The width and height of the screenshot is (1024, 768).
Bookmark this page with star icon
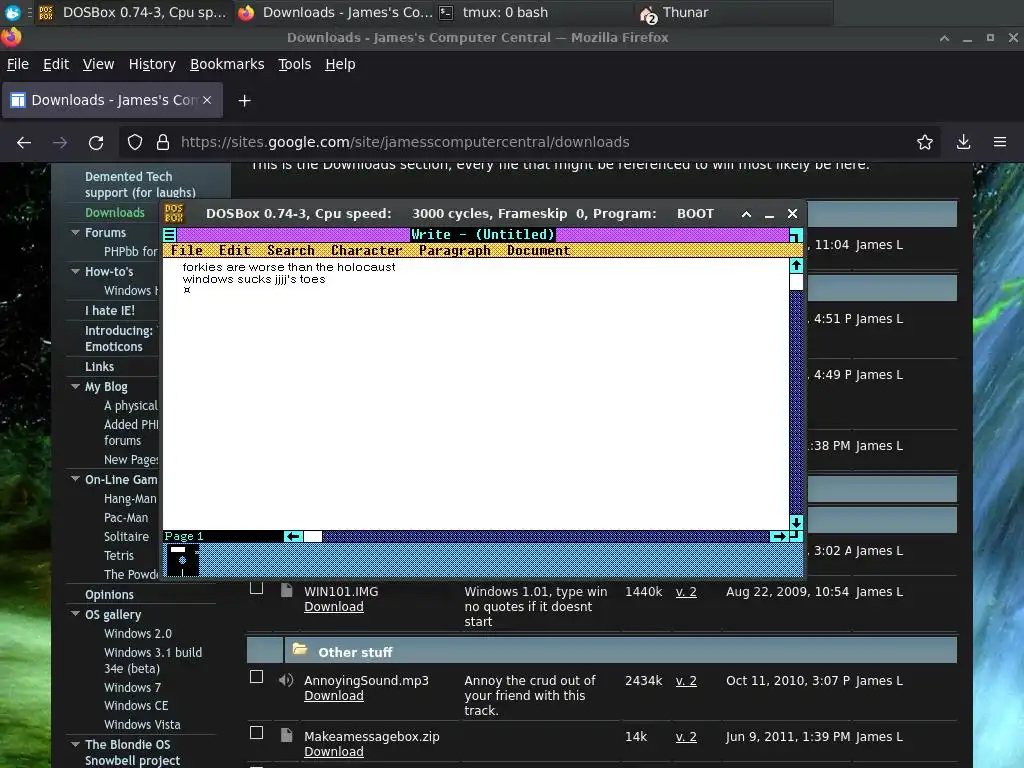tap(924, 142)
